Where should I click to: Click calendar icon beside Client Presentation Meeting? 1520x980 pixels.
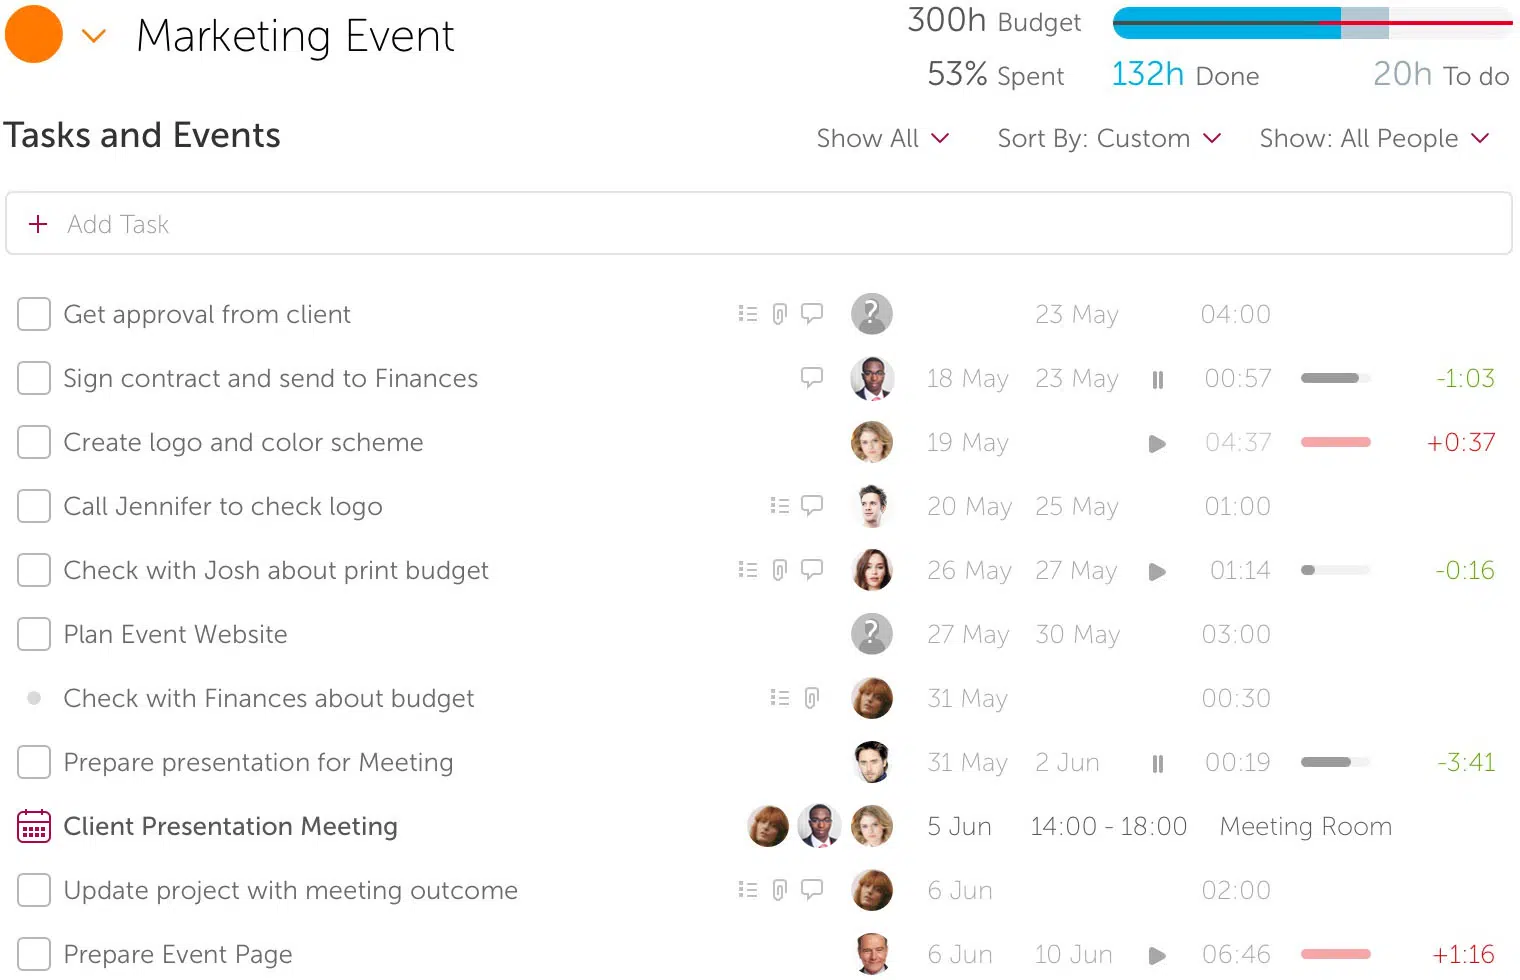(34, 827)
